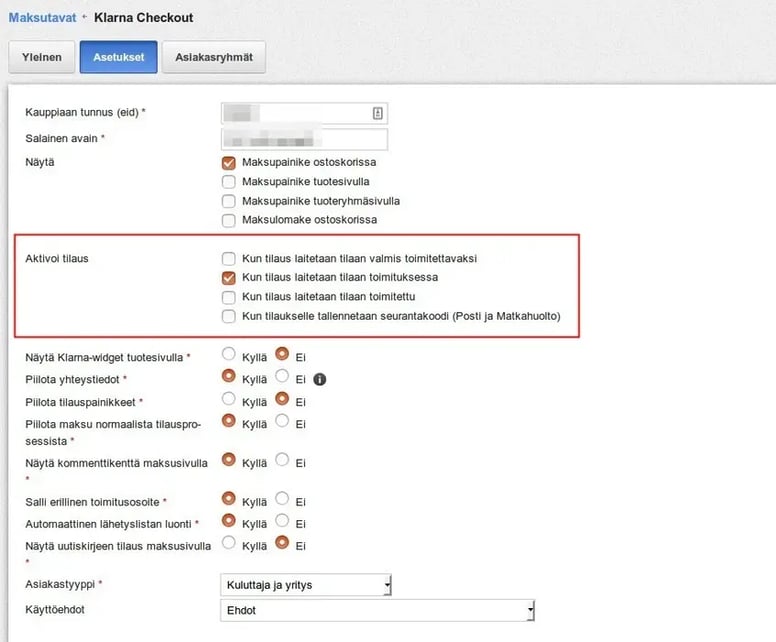Go to Maksutavat breadcrumb link
Screen dimensions: 776x642
point(43,18)
